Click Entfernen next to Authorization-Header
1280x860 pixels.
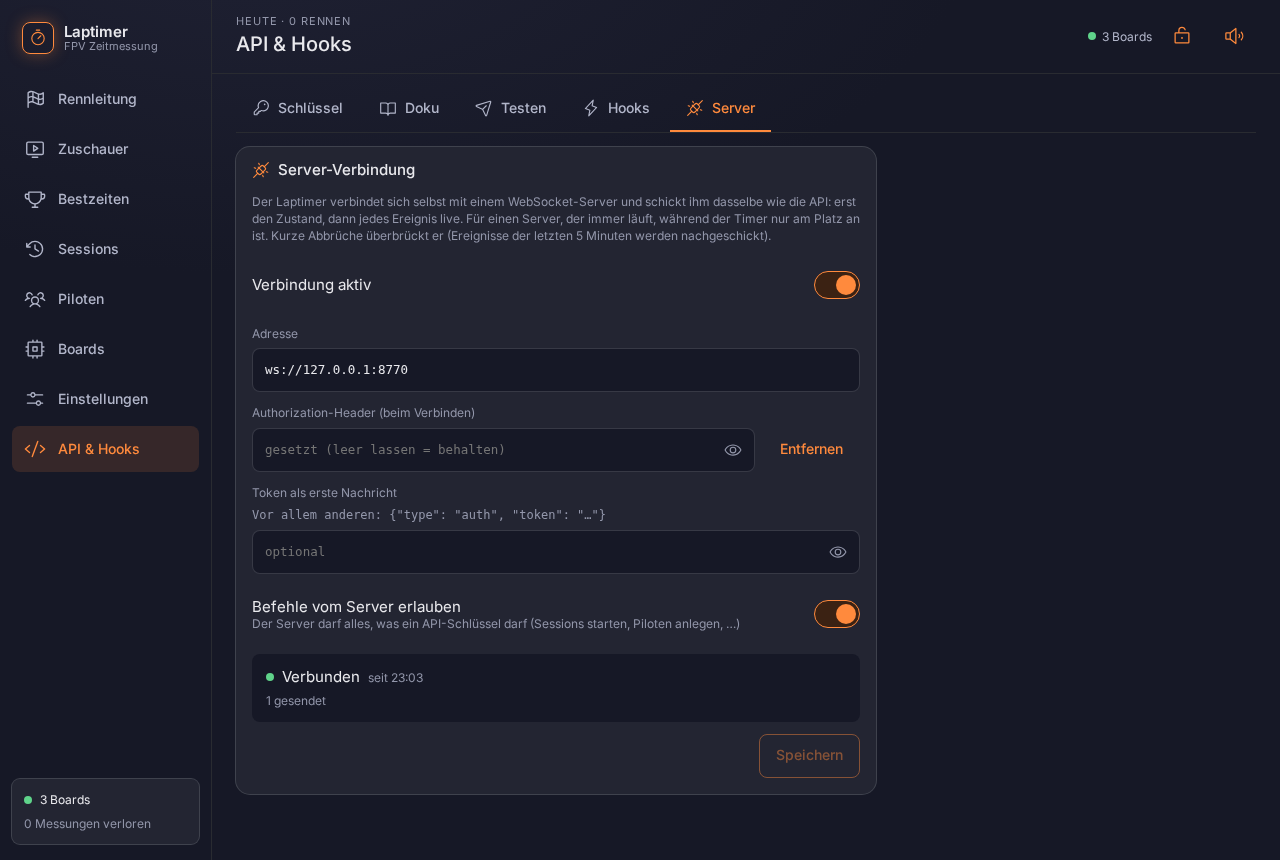pyautogui.click(x=811, y=449)
